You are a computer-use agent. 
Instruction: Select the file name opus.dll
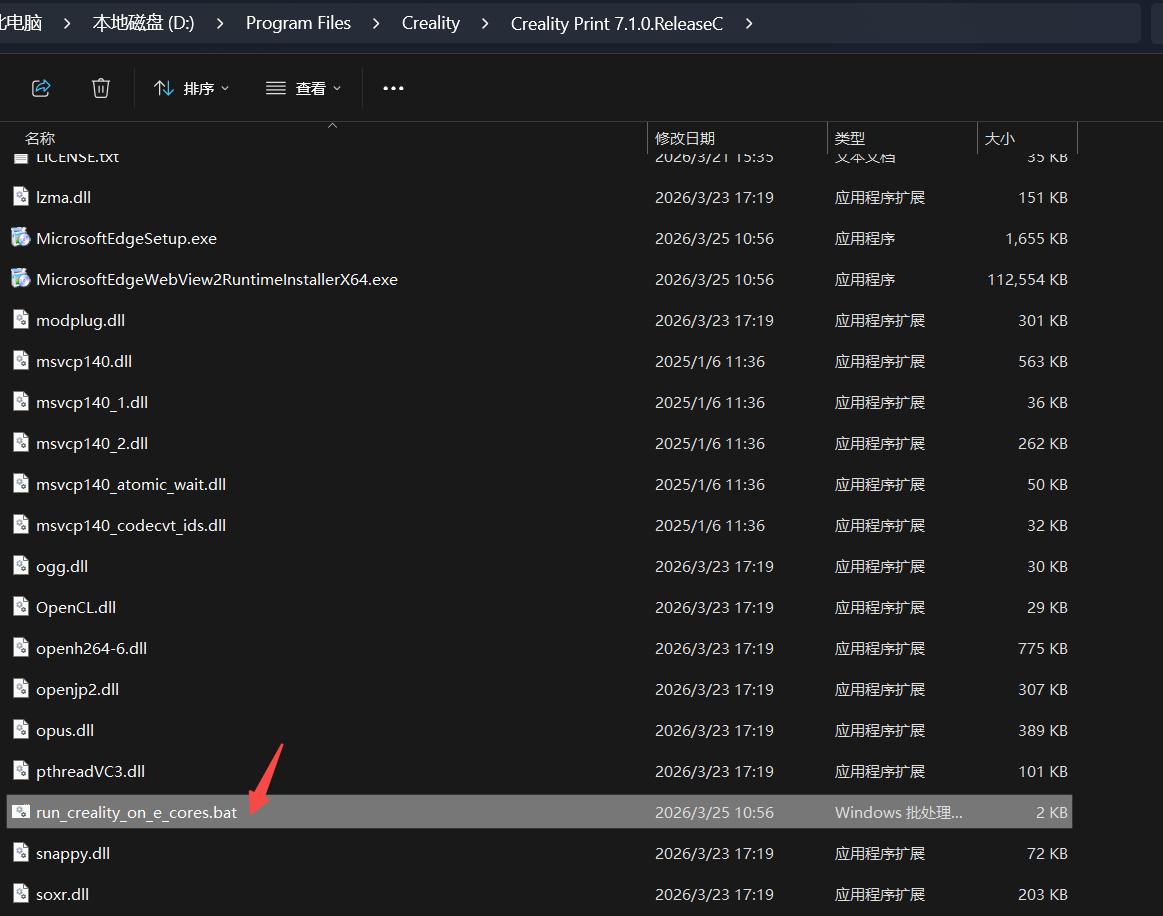pyautogui.click(x=65, y=731)
